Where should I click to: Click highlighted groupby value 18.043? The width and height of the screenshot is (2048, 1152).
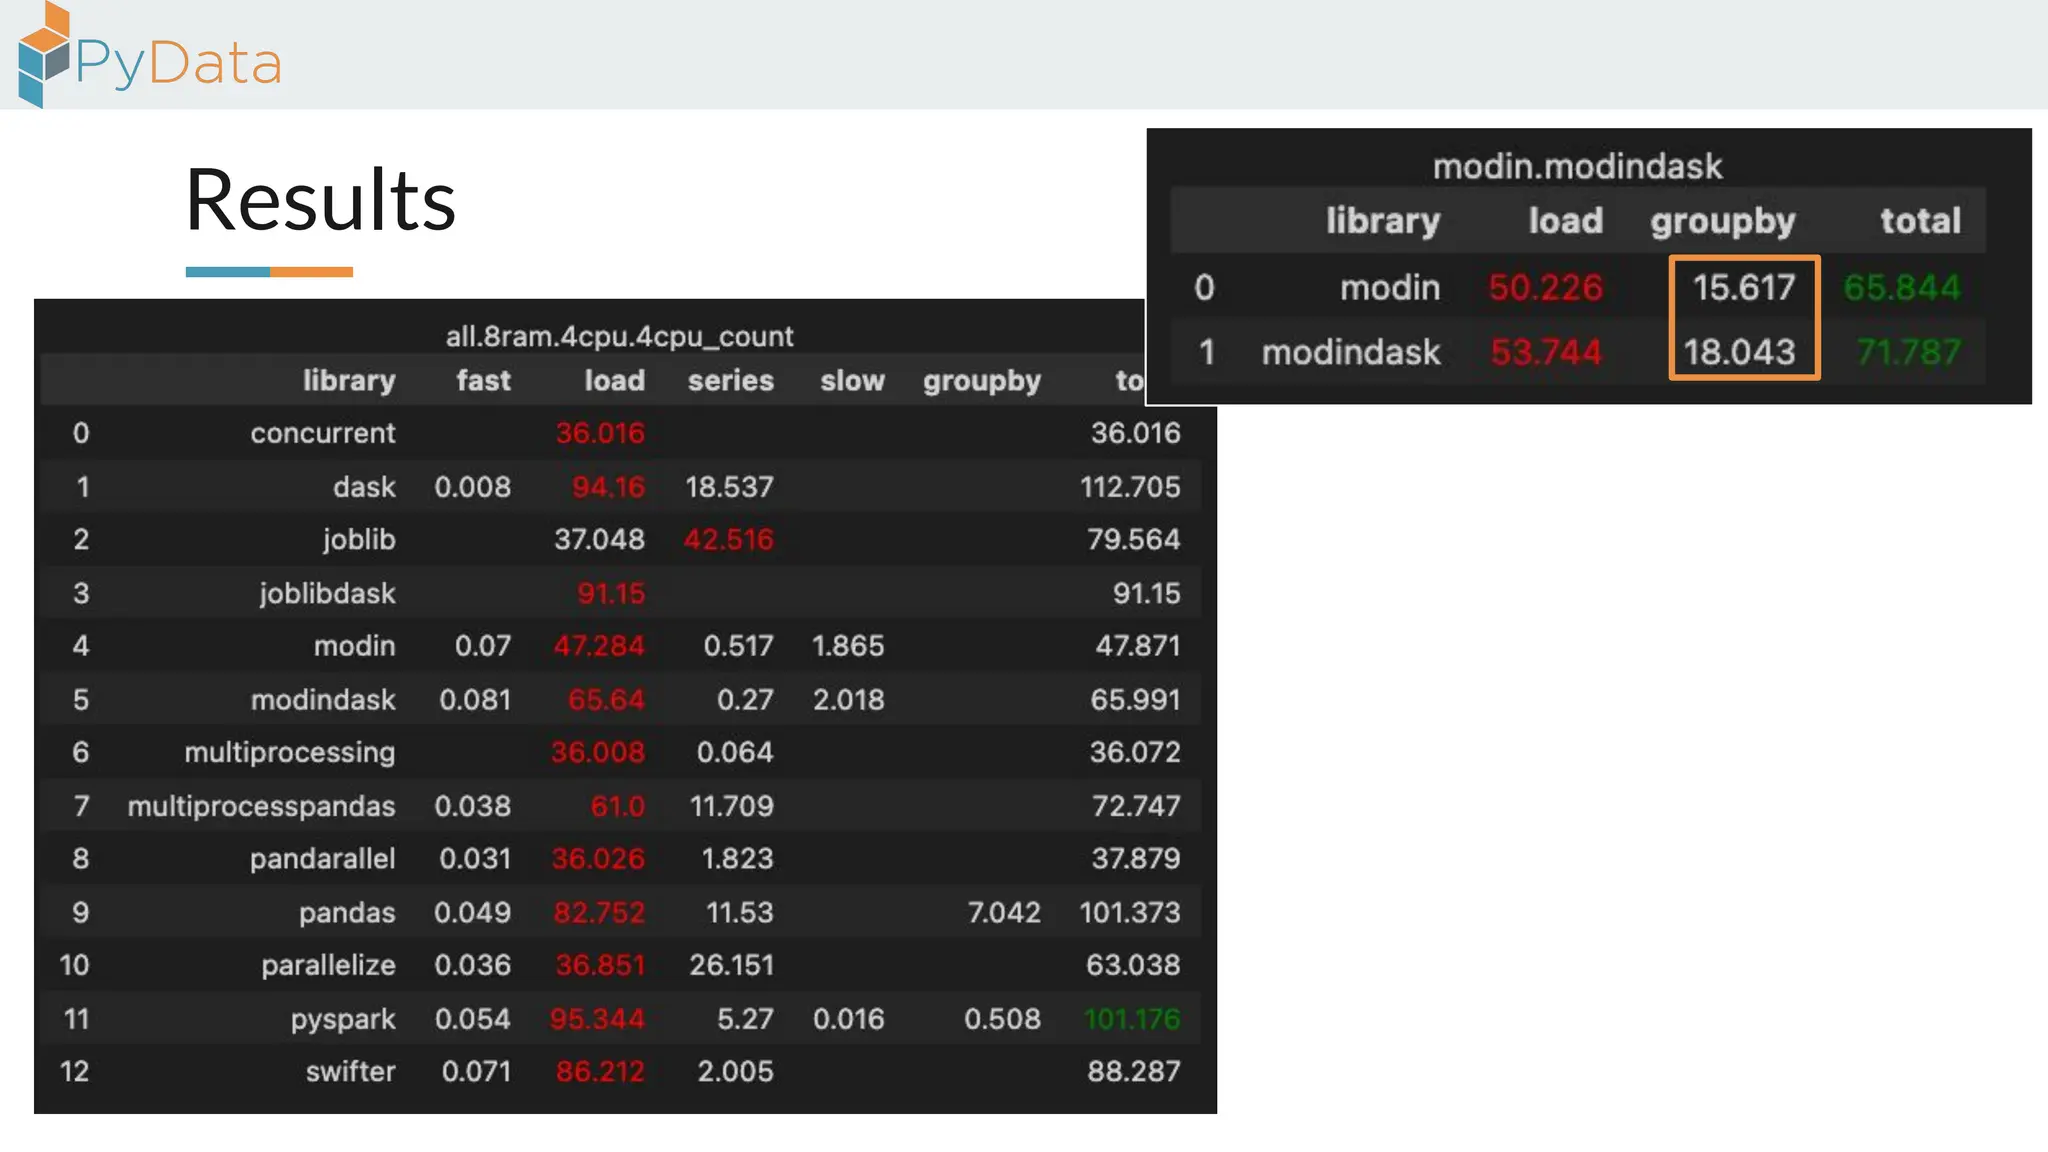pyautogui.click(x=1739, y=351)
